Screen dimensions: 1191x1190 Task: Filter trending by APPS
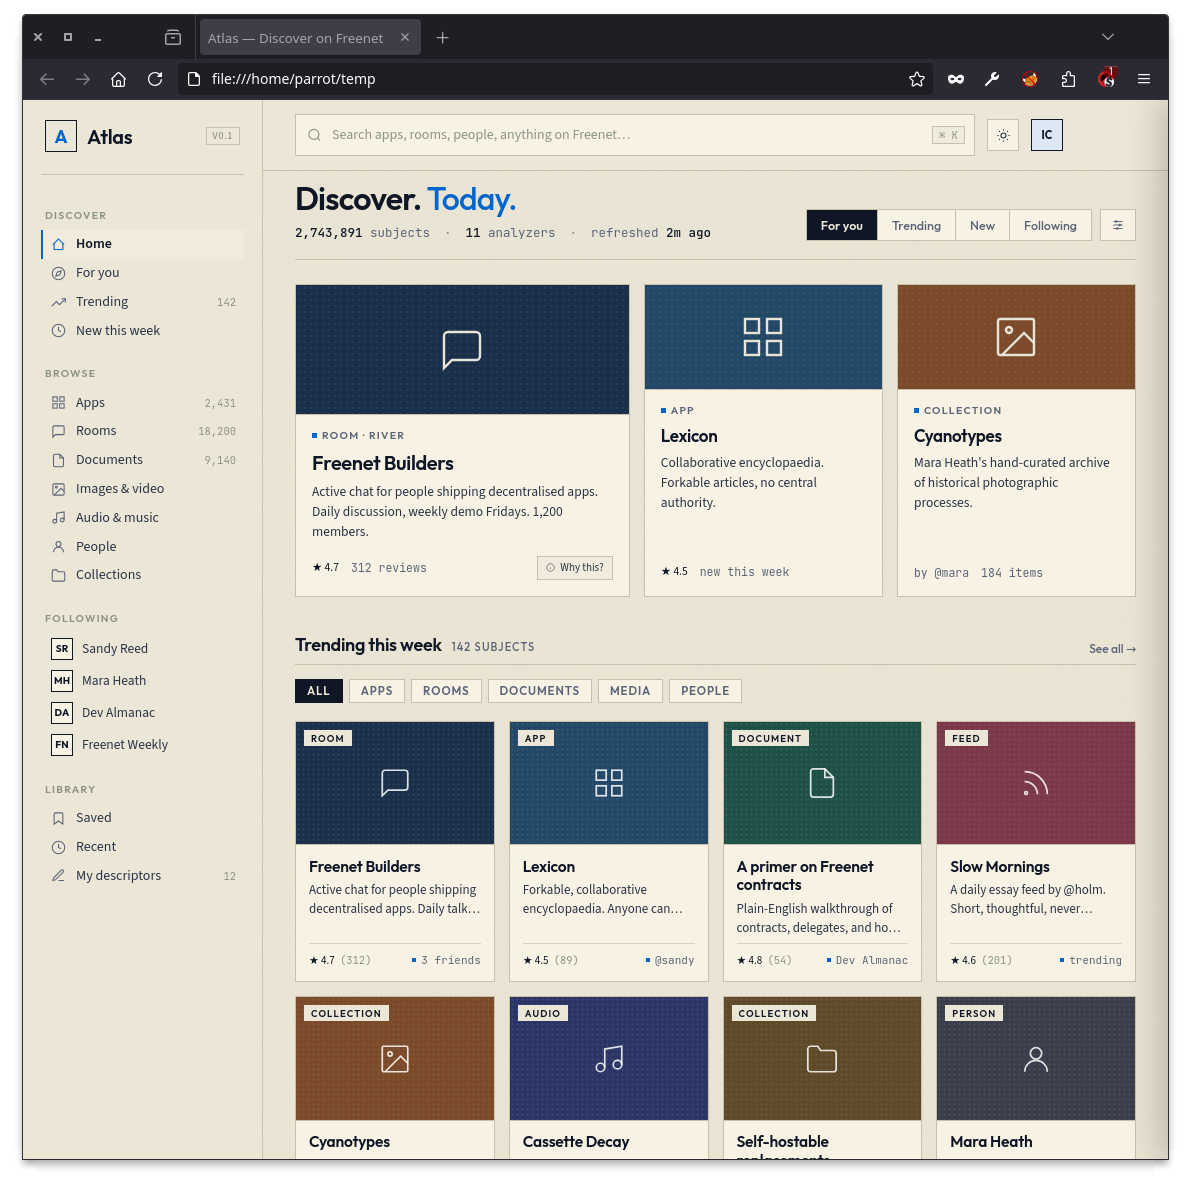377,691
